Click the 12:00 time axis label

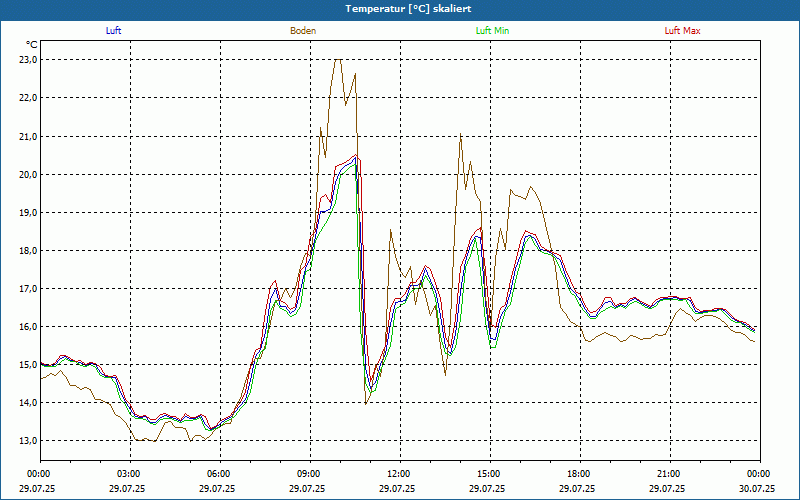(398, 474)
